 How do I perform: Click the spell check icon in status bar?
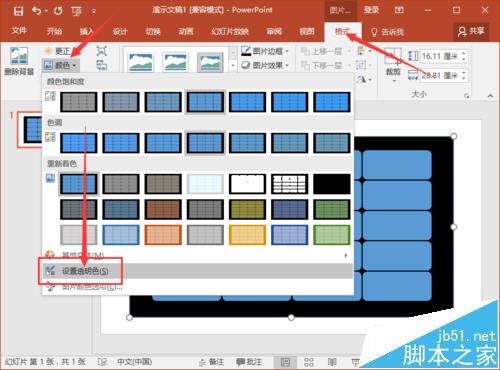[102, 362]
